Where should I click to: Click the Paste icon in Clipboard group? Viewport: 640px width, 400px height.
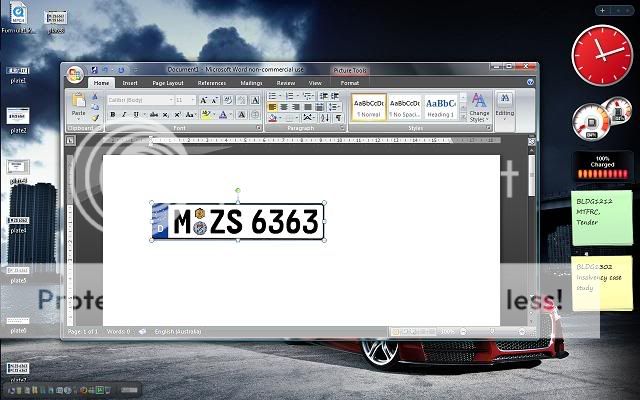coord(78,105)
